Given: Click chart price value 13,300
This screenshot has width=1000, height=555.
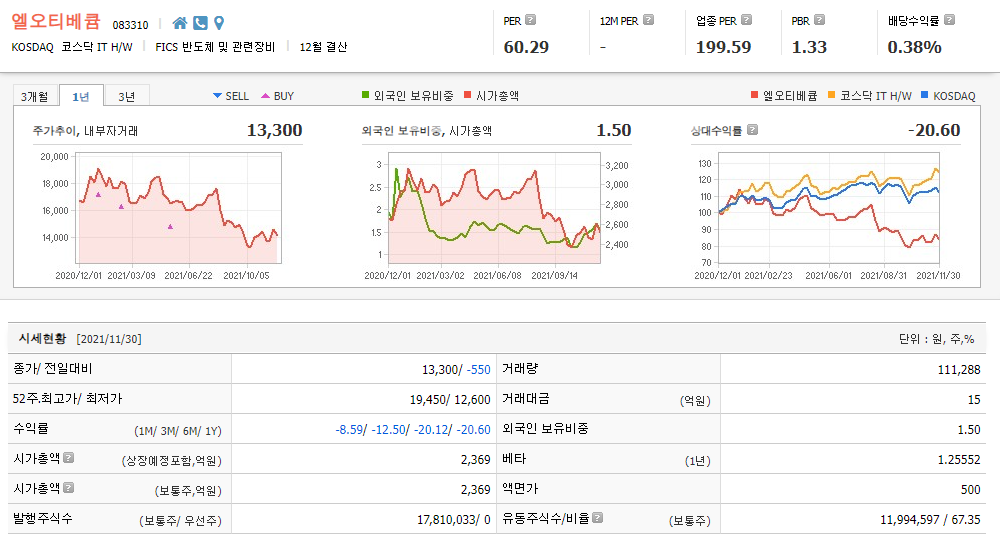Looking at the screenshot, I should pos(274,130).
